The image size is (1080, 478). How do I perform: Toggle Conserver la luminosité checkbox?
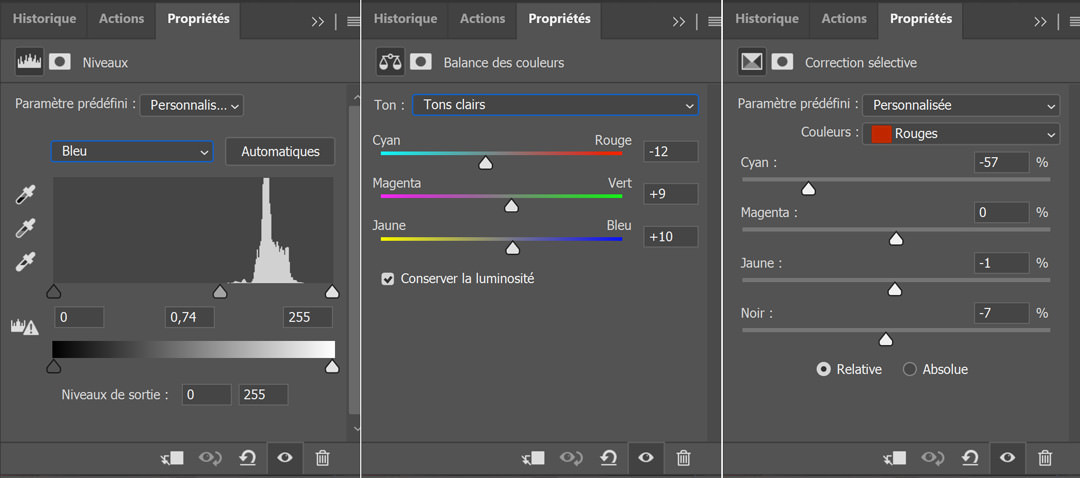coord(388,279)
